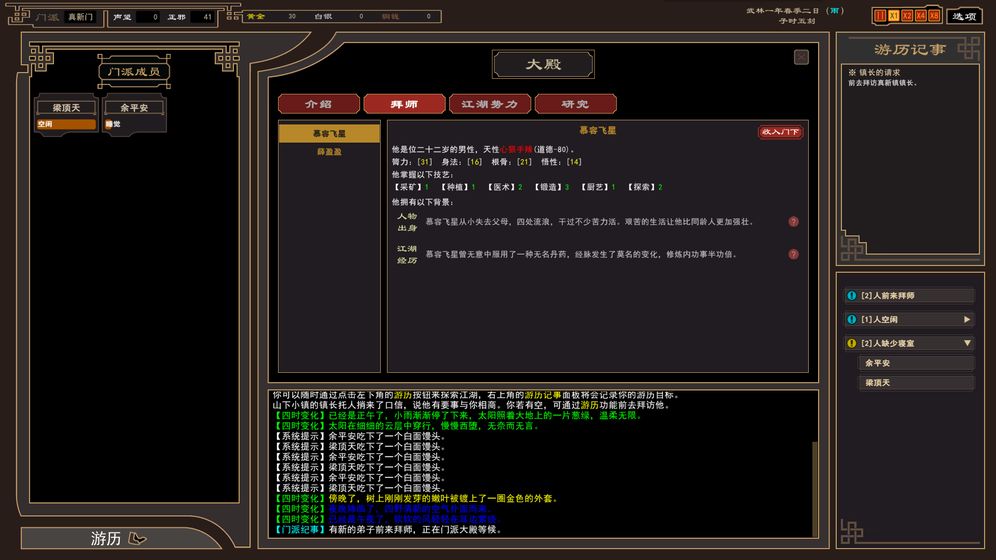Set game speed to X8
This screenshot has width=996, height=560.
point(934,16)
